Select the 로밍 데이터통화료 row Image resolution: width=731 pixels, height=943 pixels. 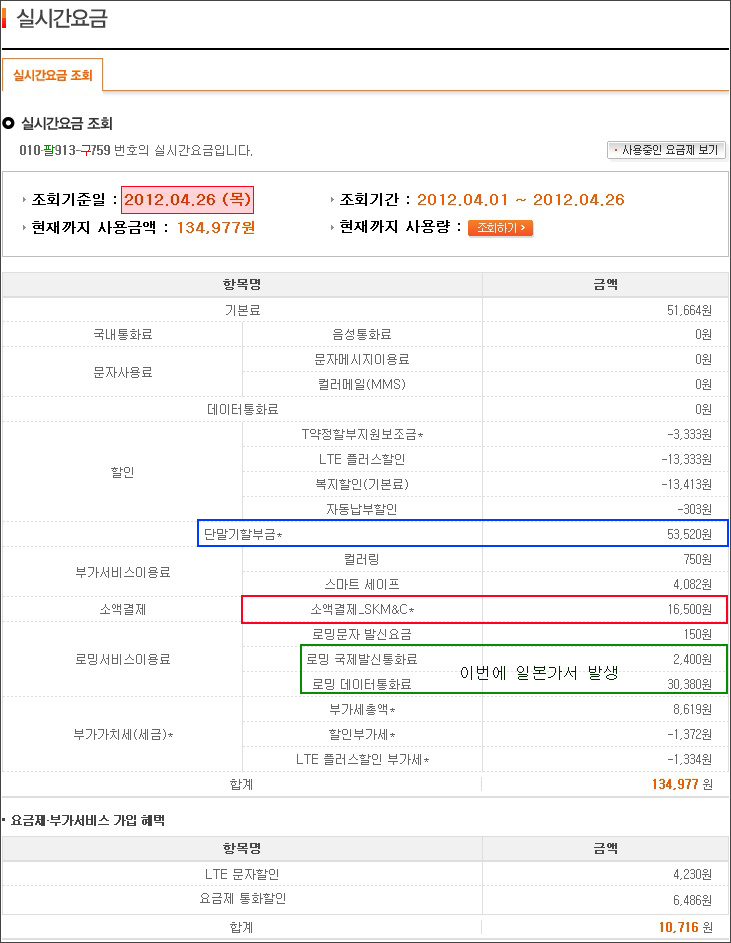point(361,684)
